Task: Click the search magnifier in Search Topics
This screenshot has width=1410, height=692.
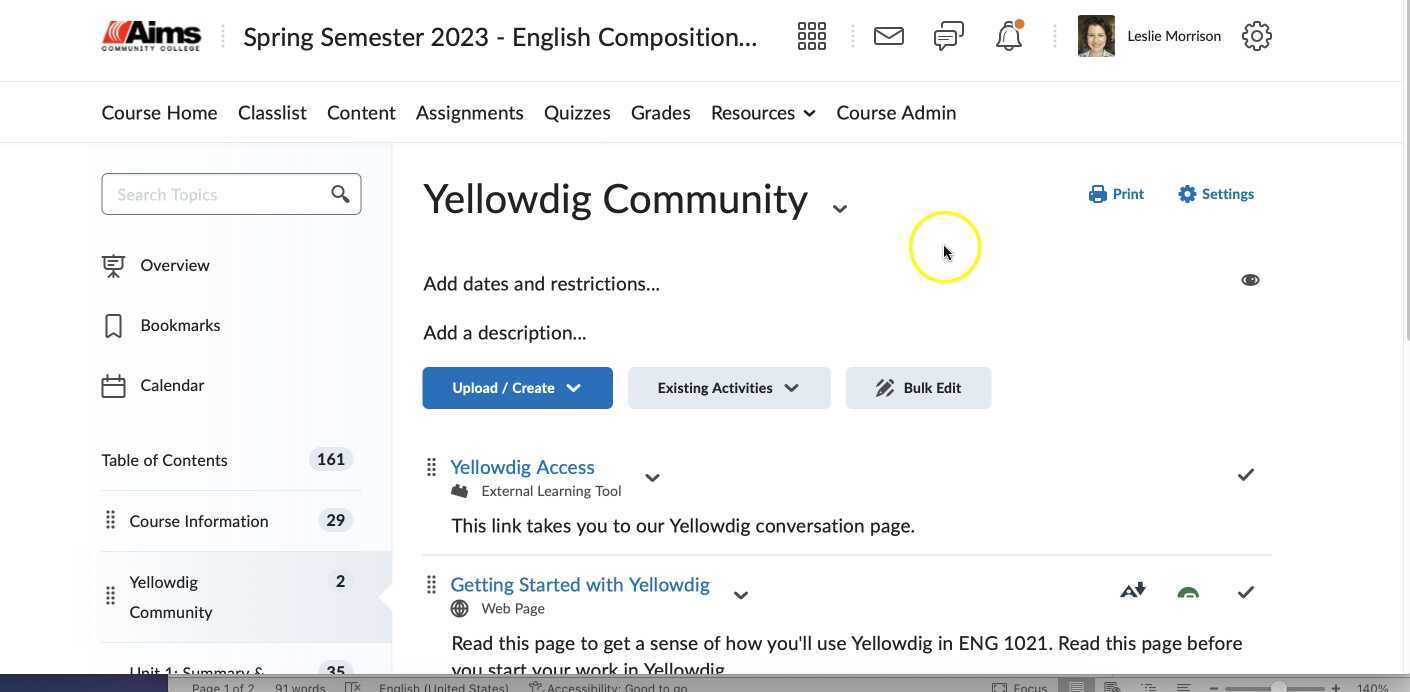Action: coord(340,193)
